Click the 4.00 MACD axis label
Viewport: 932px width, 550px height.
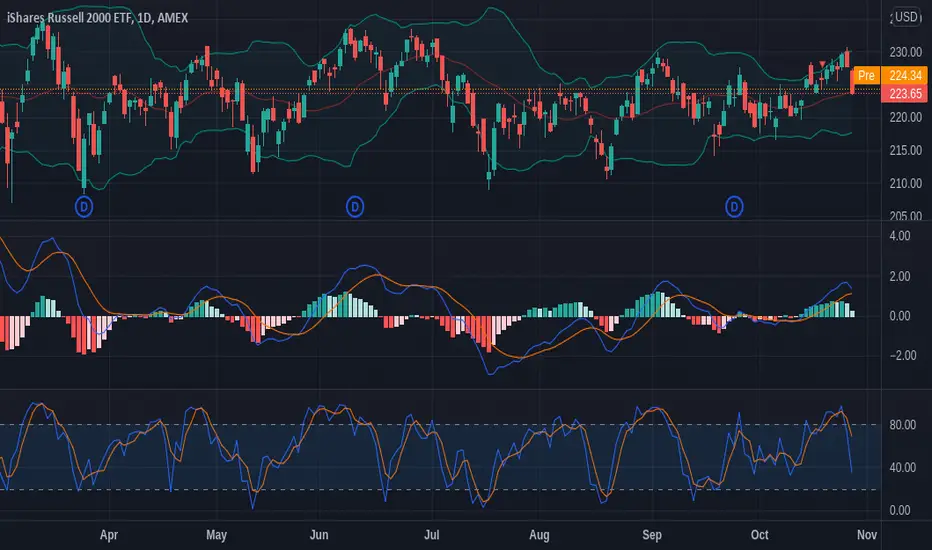coord(899,236)
